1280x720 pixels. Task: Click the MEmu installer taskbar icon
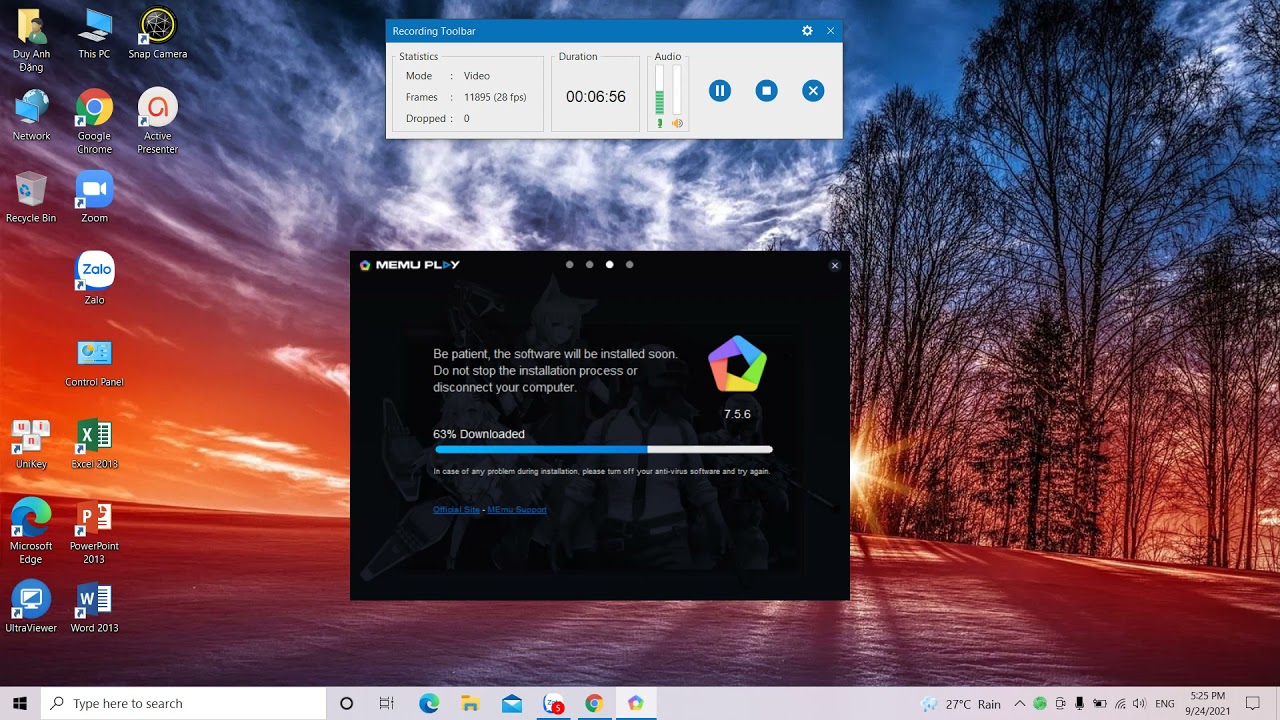click(x=636, y=703)
